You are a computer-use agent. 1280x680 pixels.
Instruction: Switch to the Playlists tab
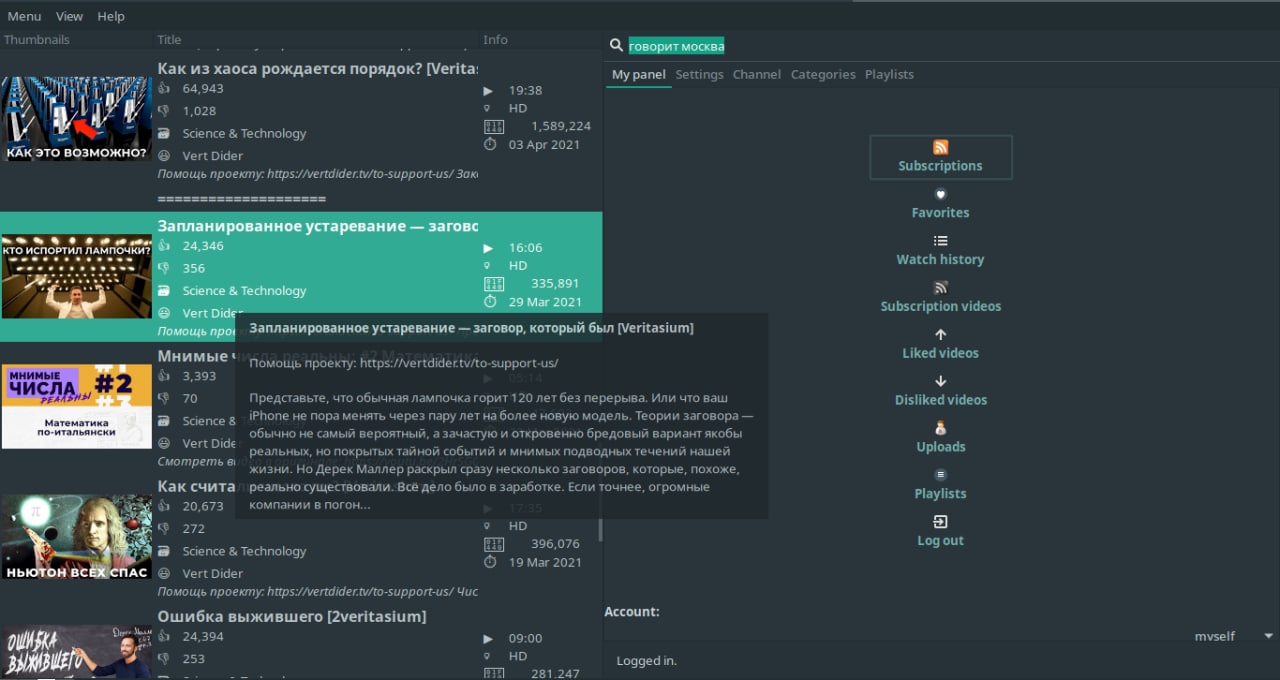[x=889, y=74]
